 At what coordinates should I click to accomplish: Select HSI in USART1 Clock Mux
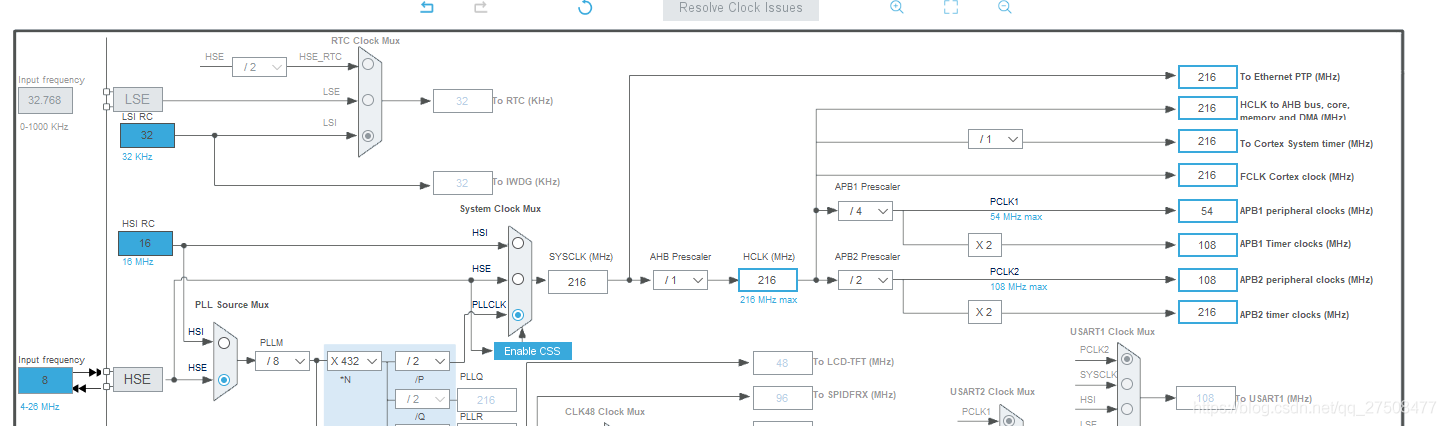(1127, 407)
